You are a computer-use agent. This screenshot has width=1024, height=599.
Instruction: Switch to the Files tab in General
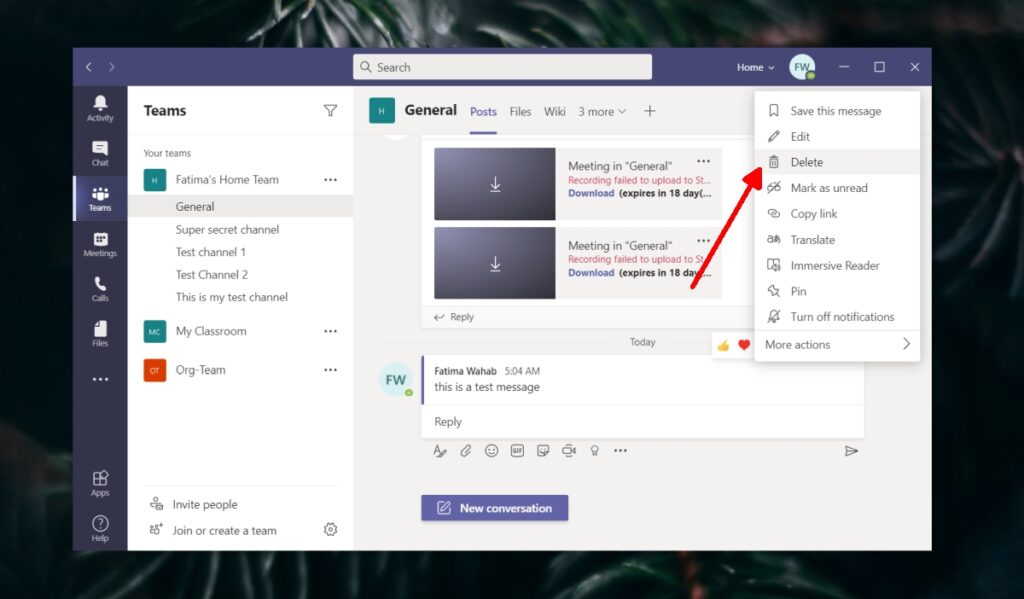[x=520, y=111]
